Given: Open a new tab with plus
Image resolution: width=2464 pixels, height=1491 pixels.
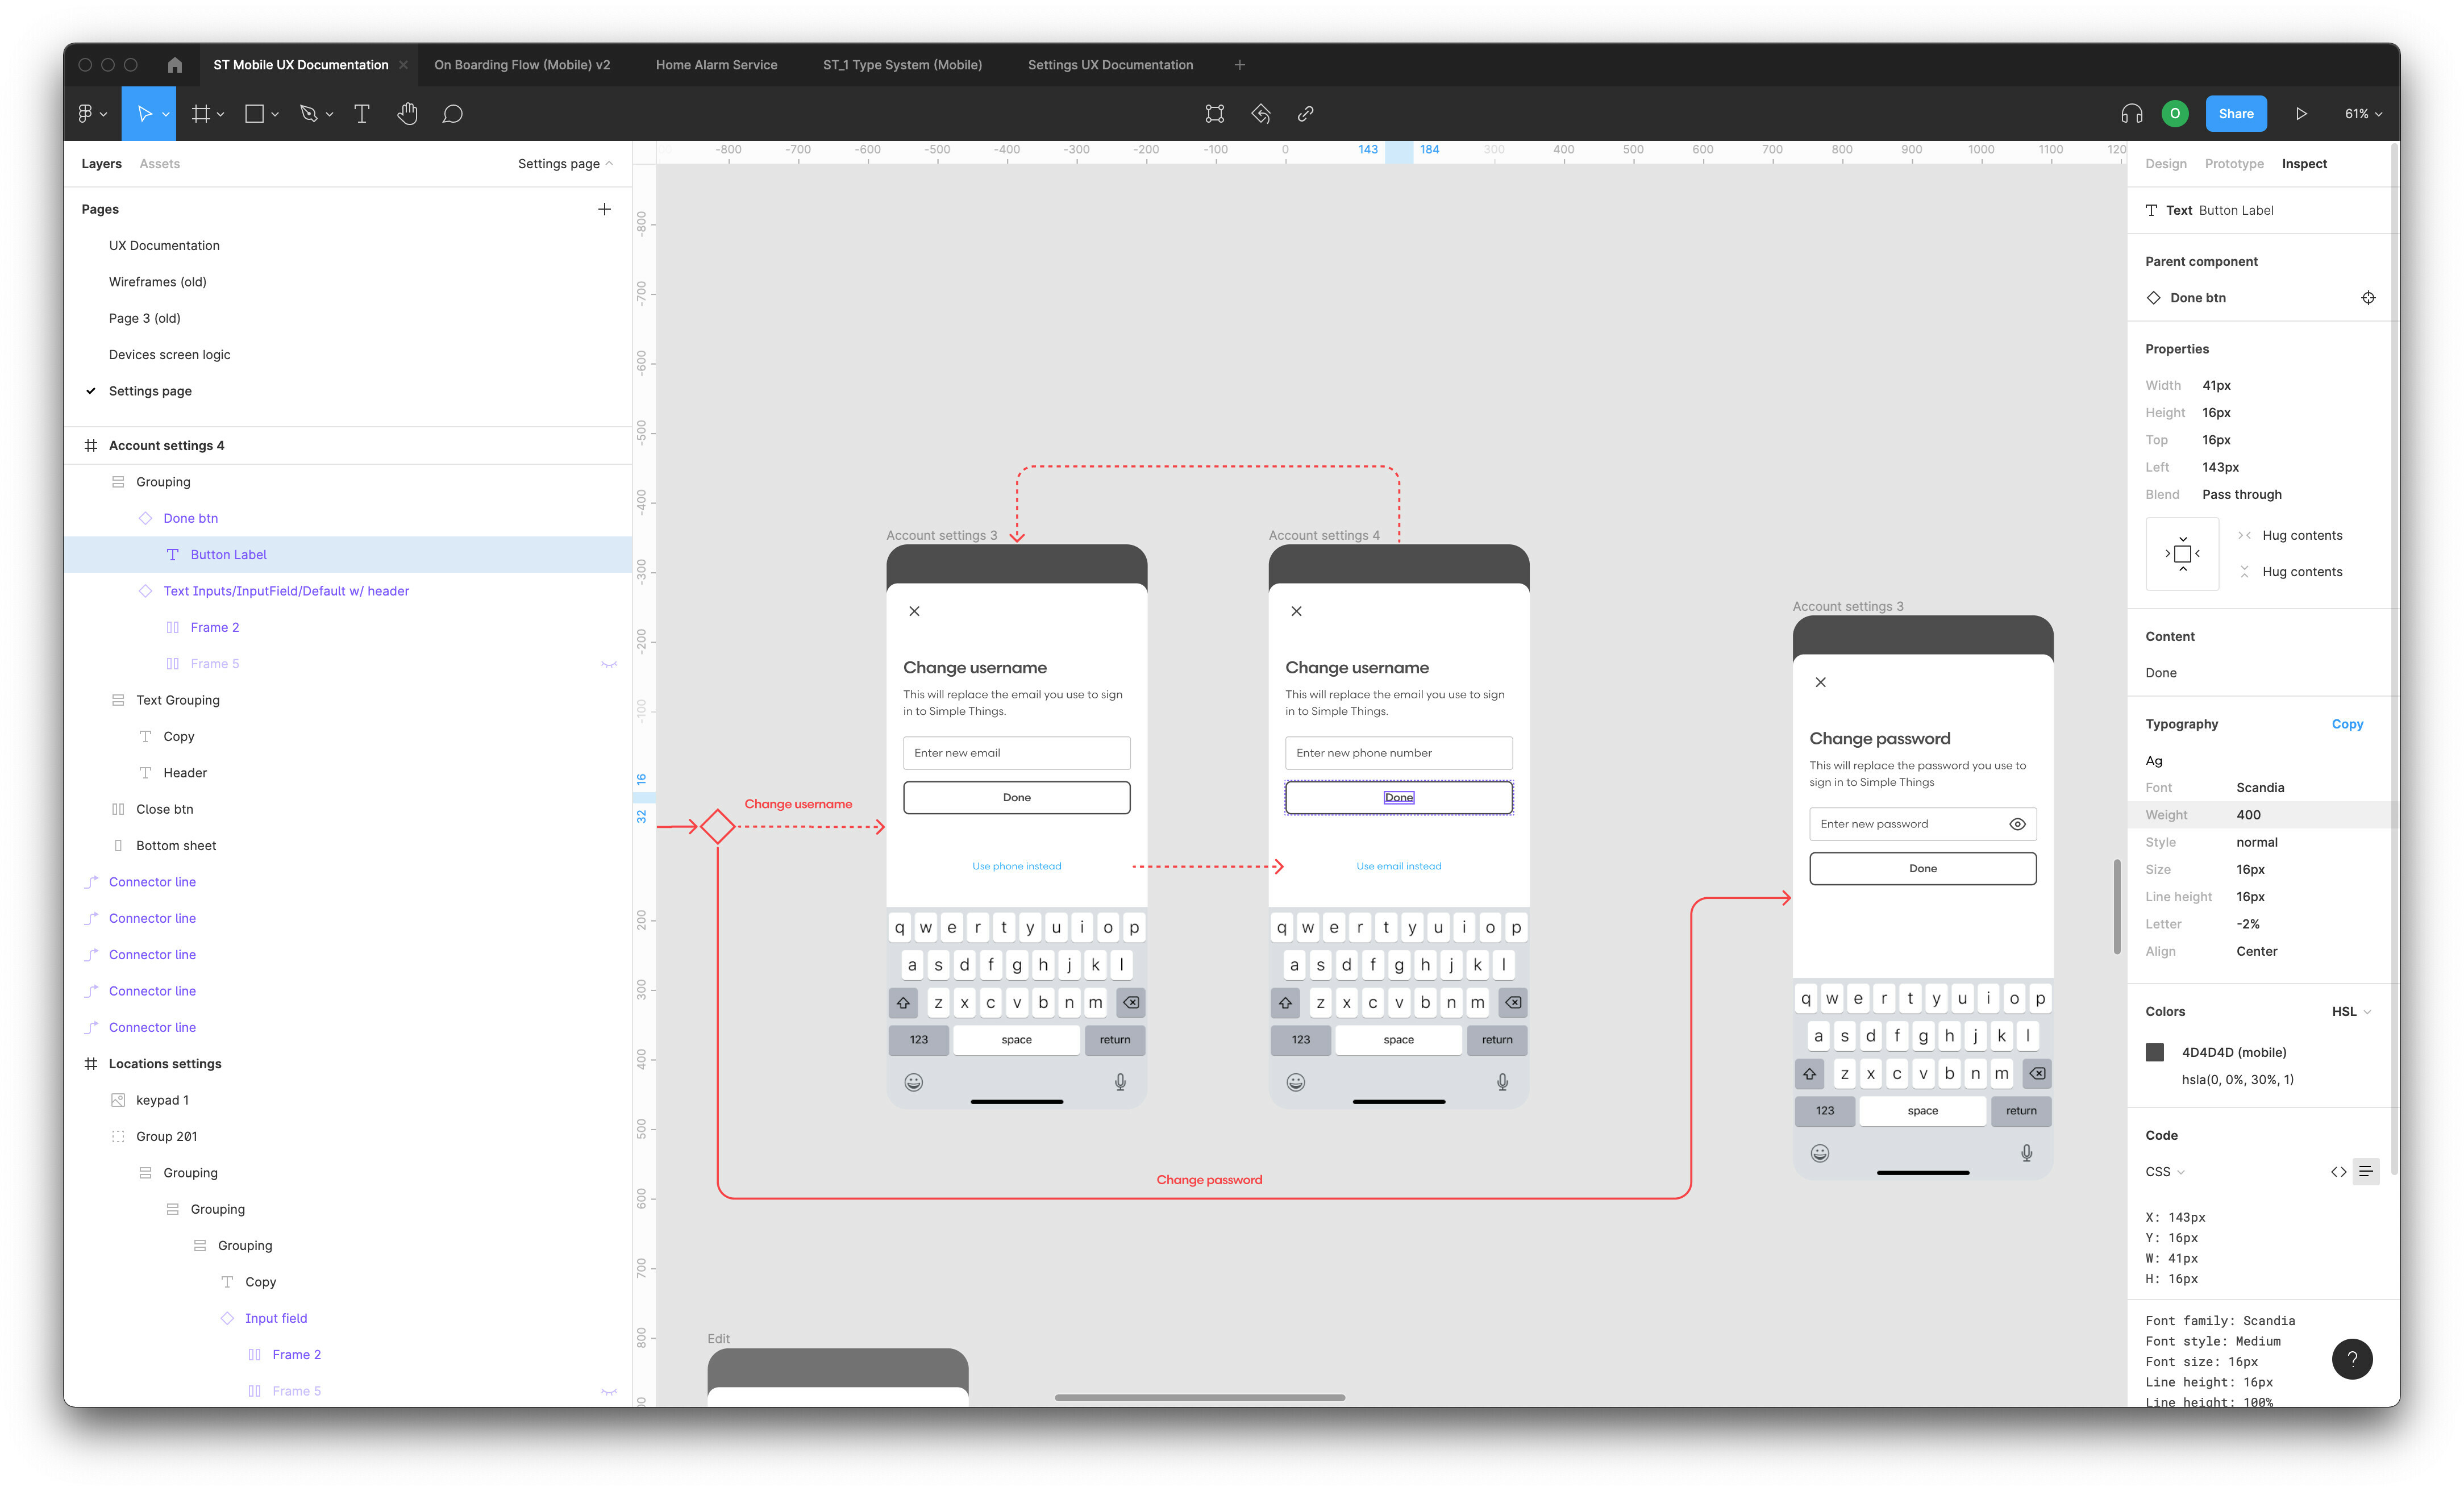Looking at the screenshot, I should (x=1240, y=65).
